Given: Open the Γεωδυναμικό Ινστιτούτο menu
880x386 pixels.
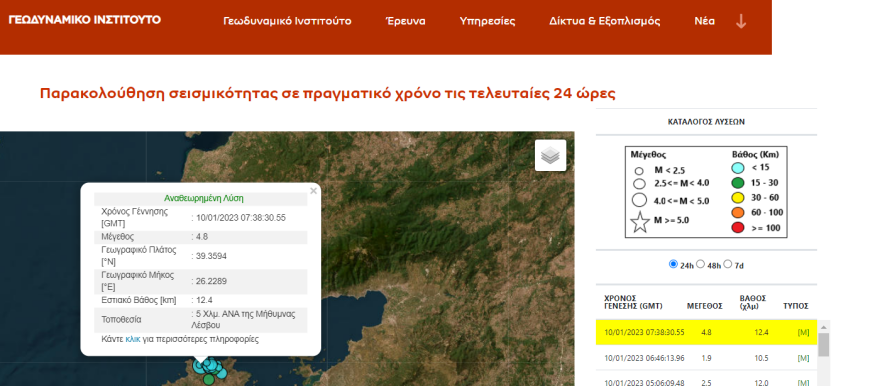Looking at the screenshot, I should pos(287,21).
